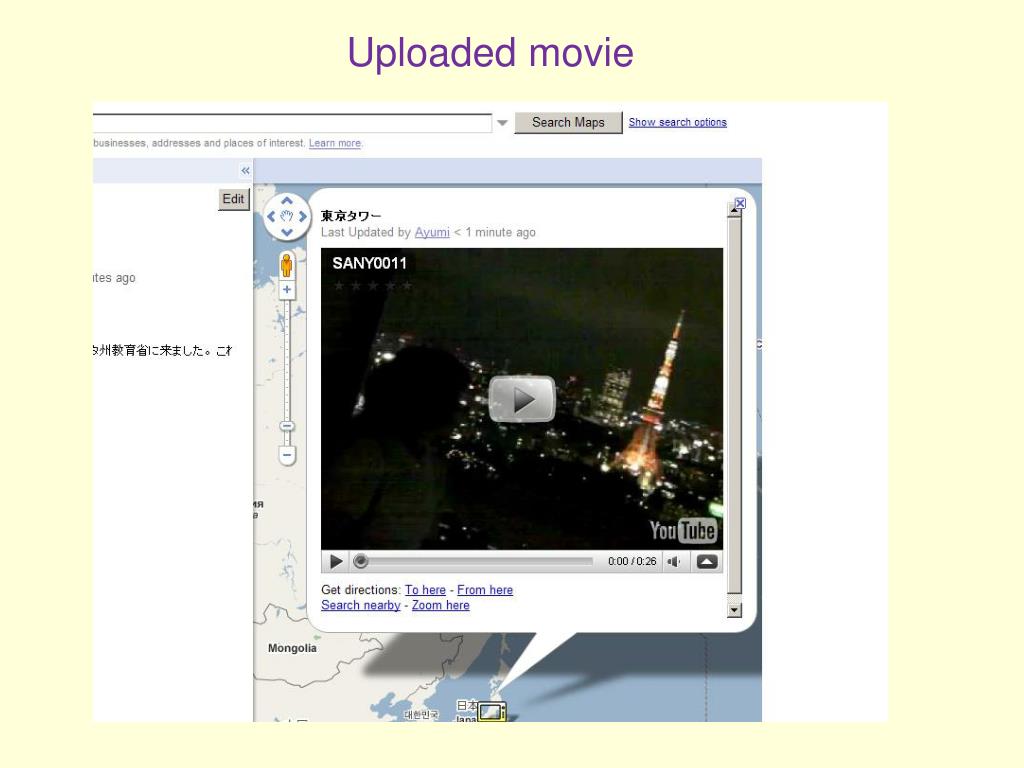Viewport: 1024px width, 768px height.
Task: Collapse the left panel with double-chevron
Action: coord(245,170)
